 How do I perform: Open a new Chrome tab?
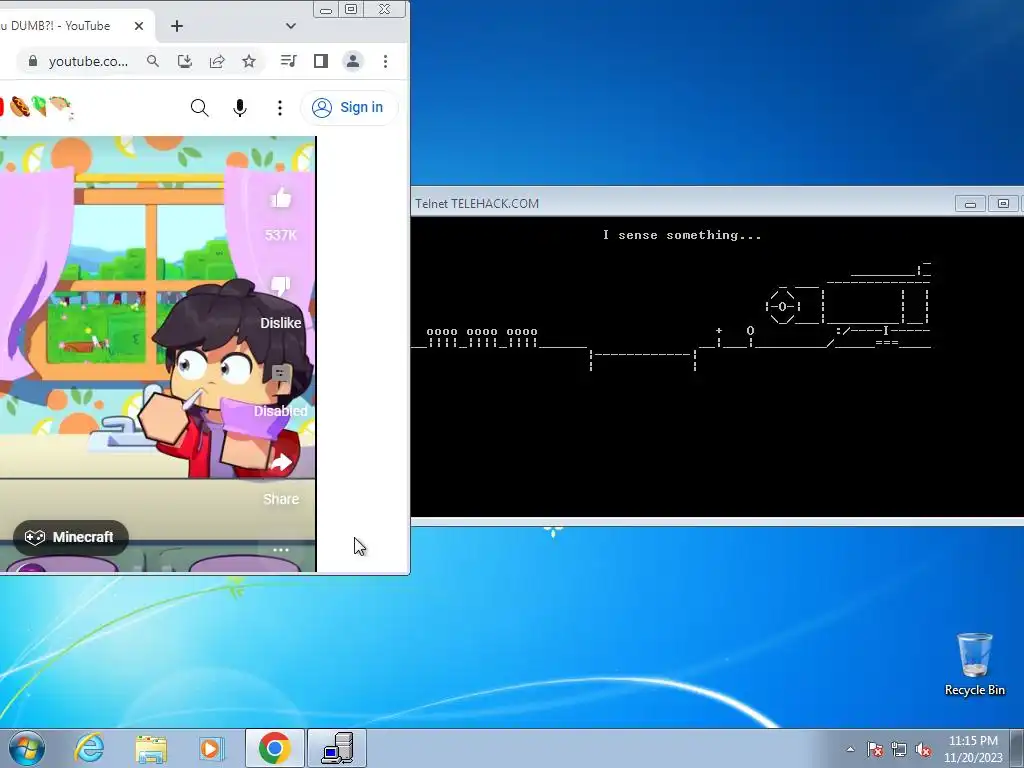tap(177, 26)
